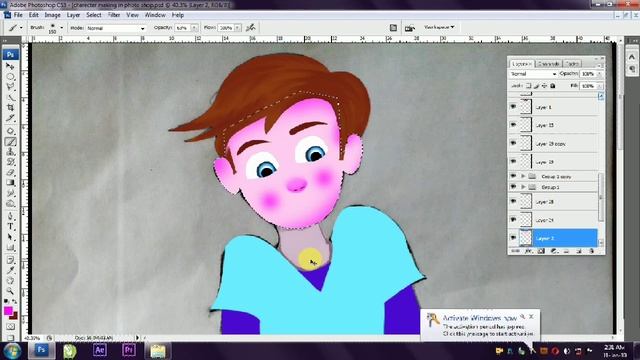
Task: Enable airbrush in the options bar
Action: (x=251, y=28)
